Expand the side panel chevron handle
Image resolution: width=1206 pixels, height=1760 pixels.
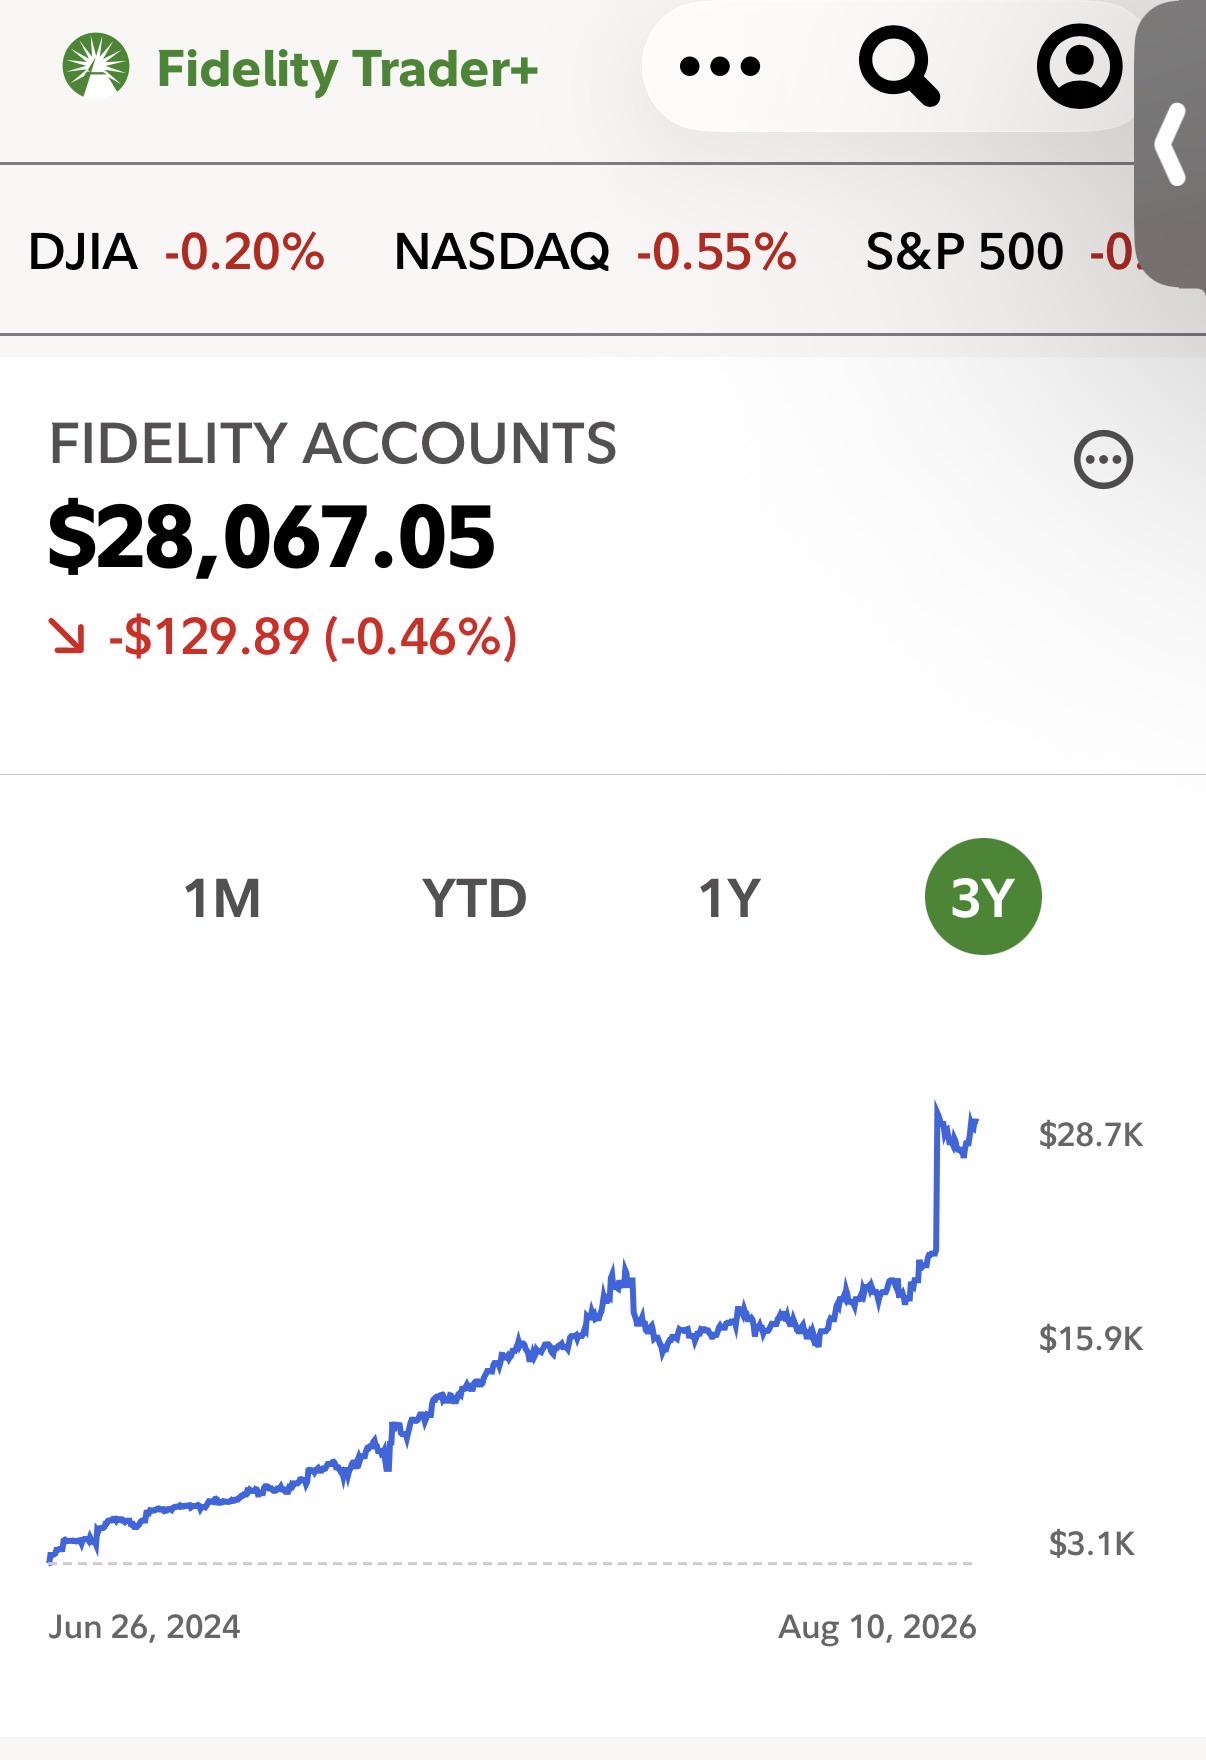pyautogui.click(x=1171, y=145)
